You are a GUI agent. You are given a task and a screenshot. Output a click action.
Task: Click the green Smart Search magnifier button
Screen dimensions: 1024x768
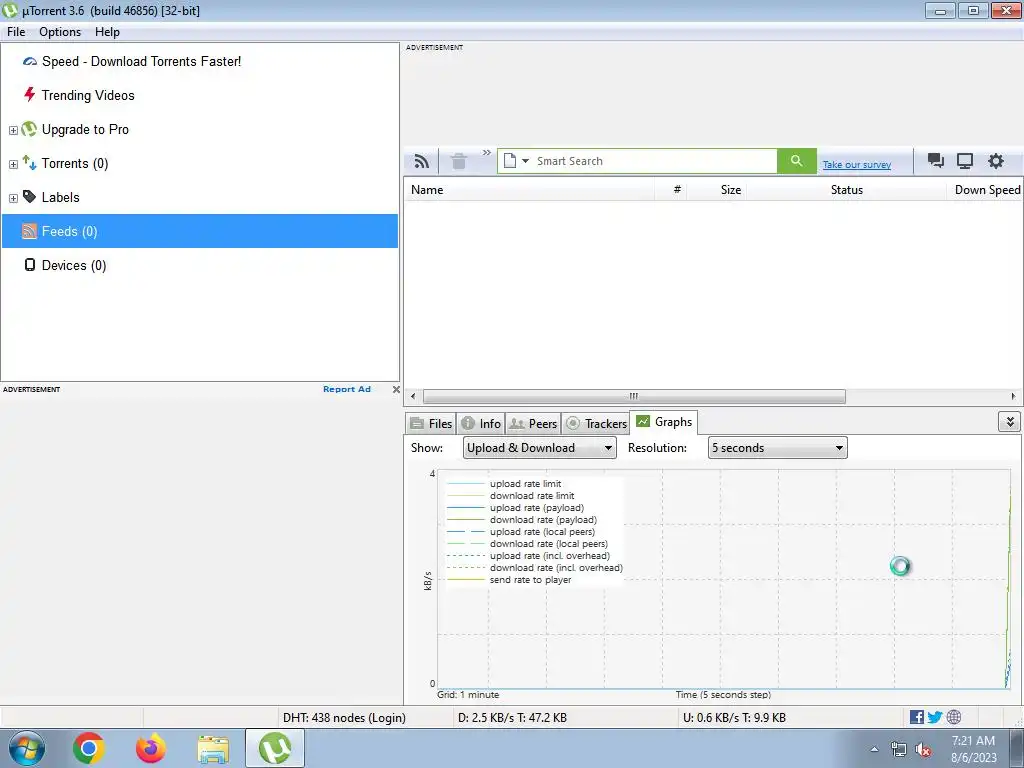coord(796,161)
